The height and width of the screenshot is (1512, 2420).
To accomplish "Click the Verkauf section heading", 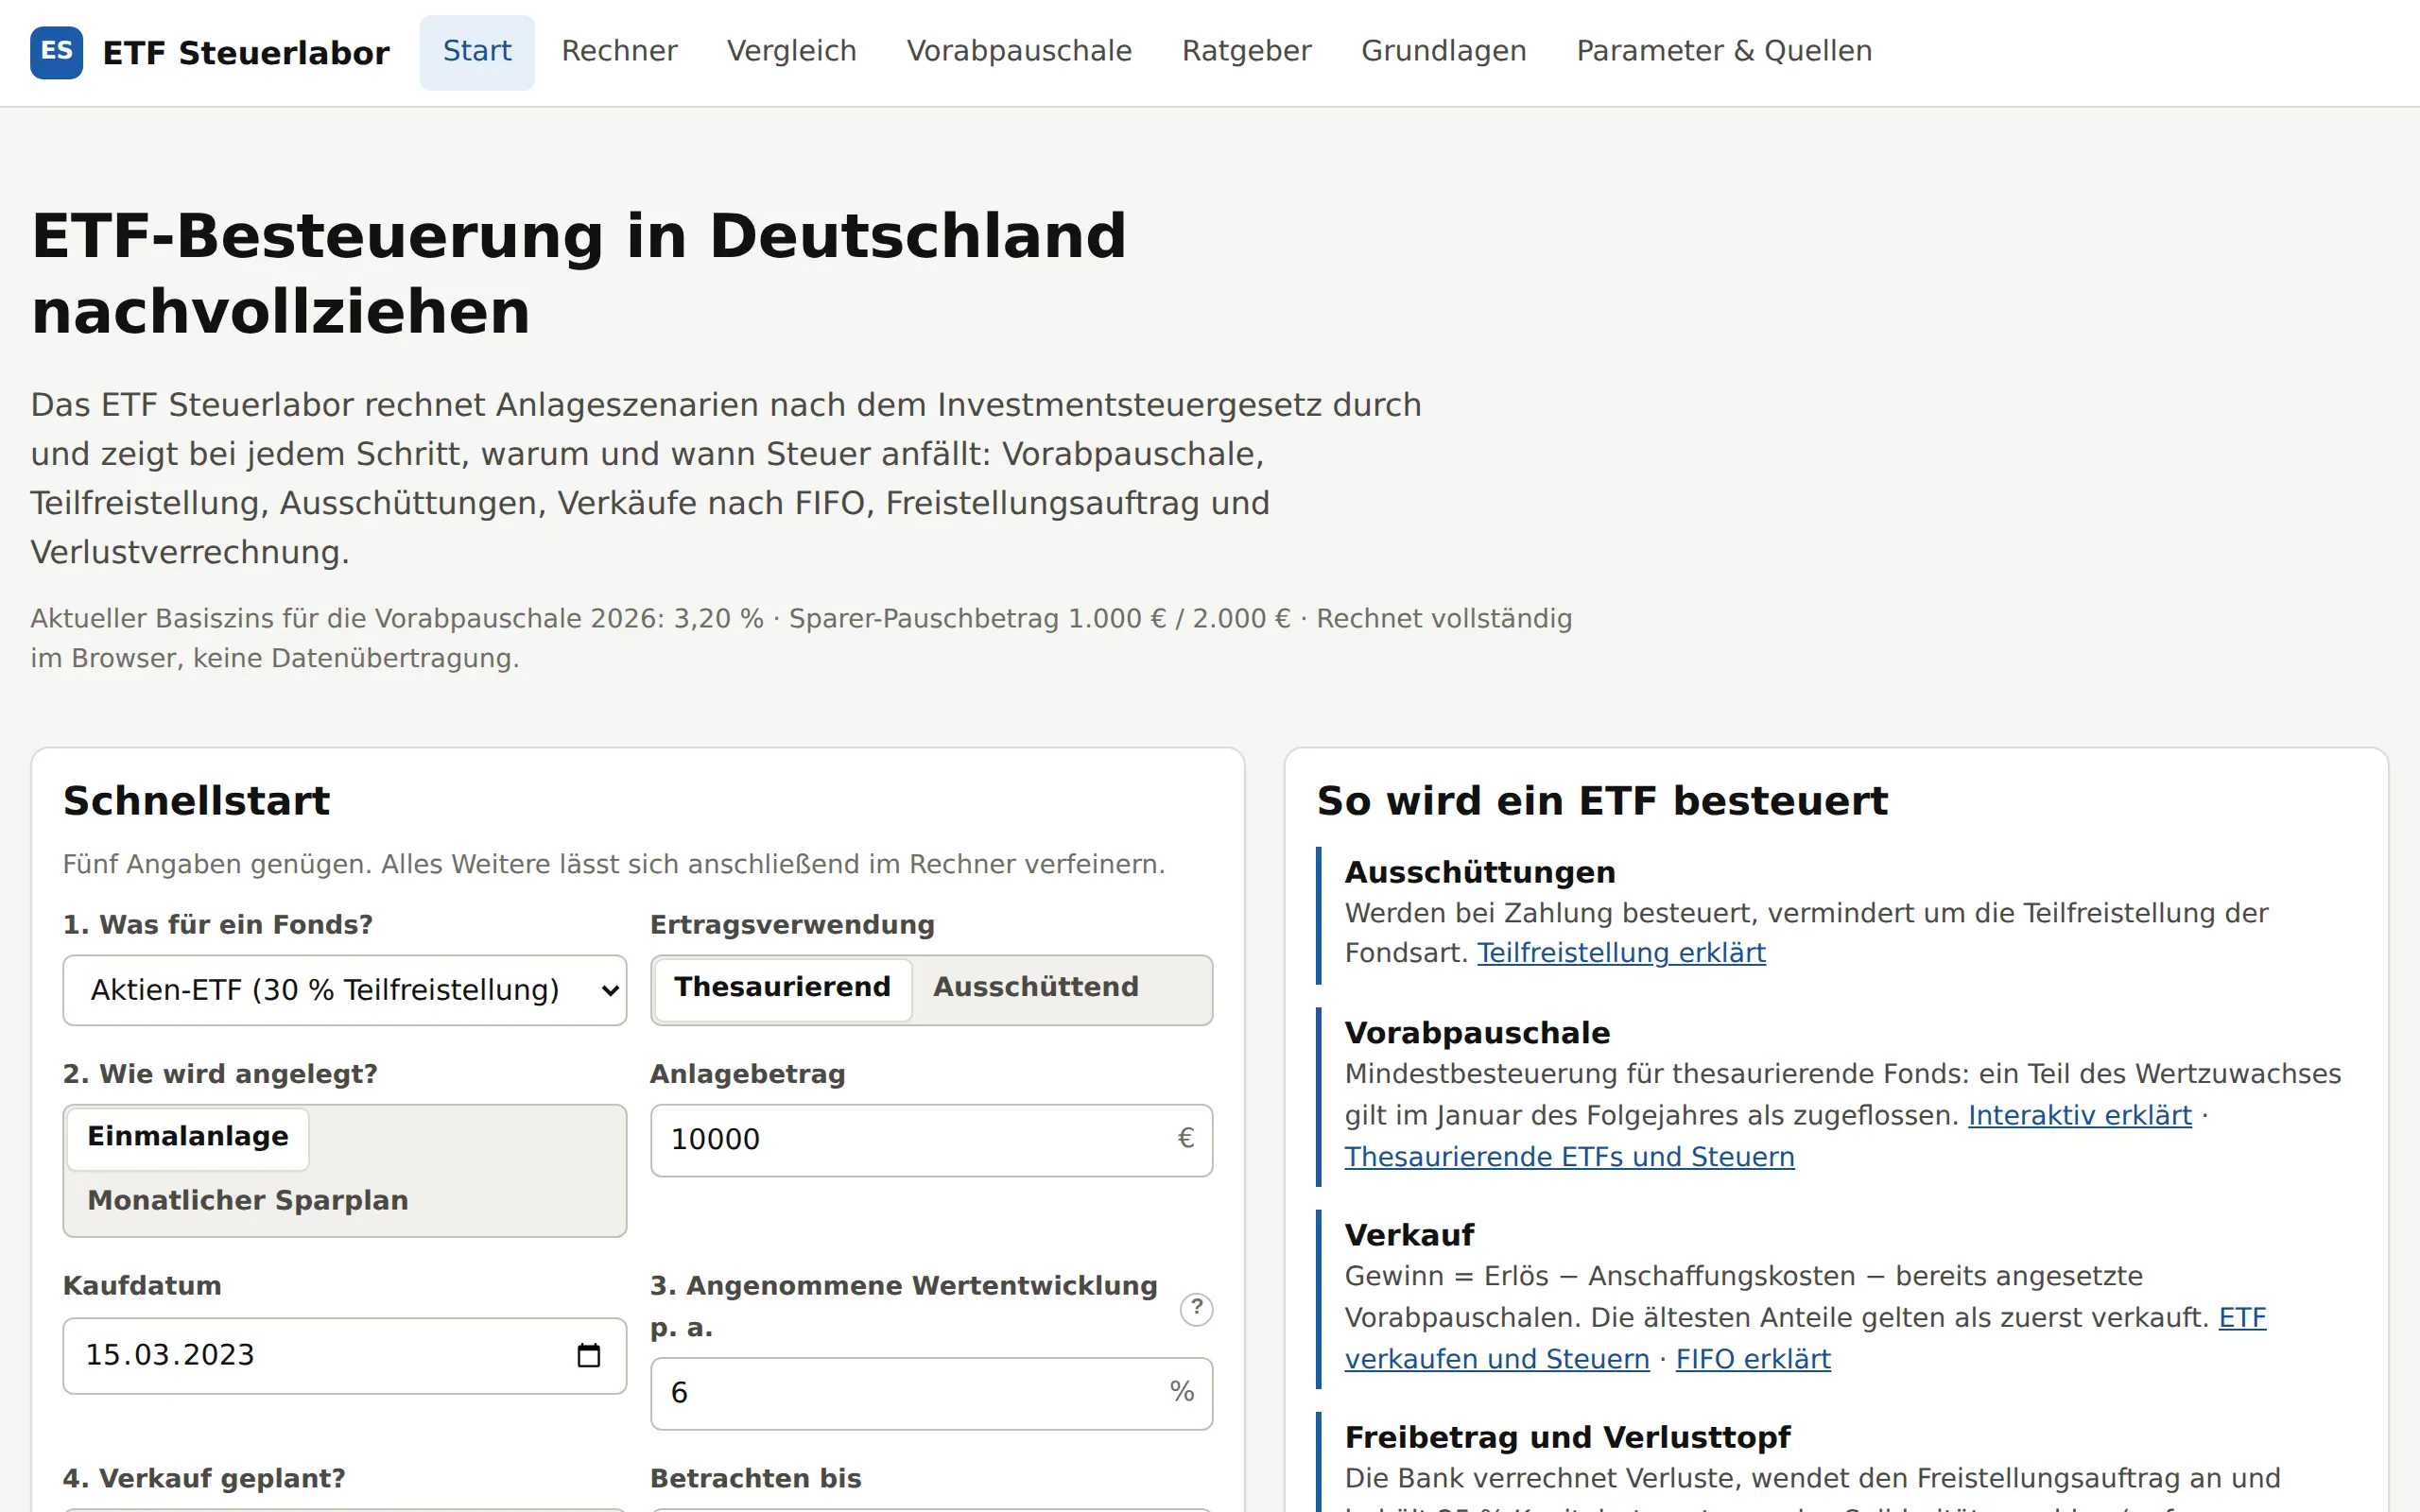I will [x=1409, y=1235].
